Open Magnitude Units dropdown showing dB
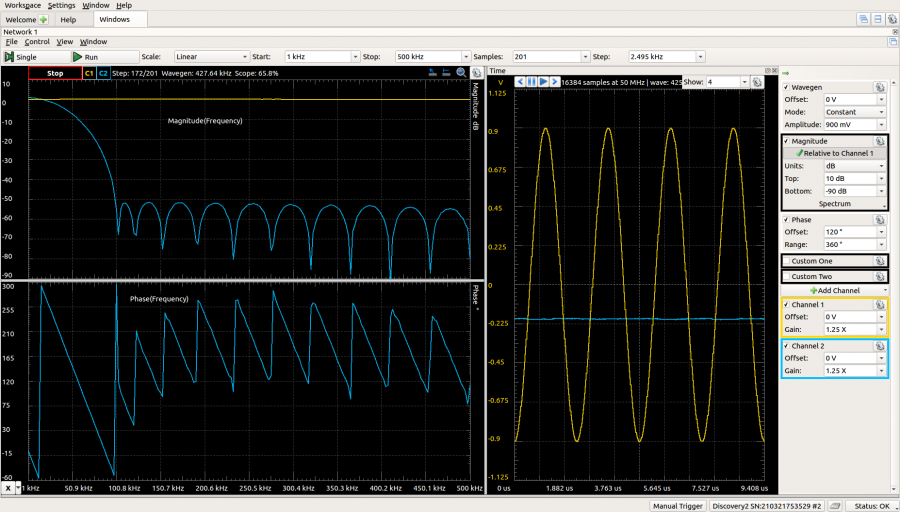The height and width of the screenshot is (512, 900). (x=855, y=166)
